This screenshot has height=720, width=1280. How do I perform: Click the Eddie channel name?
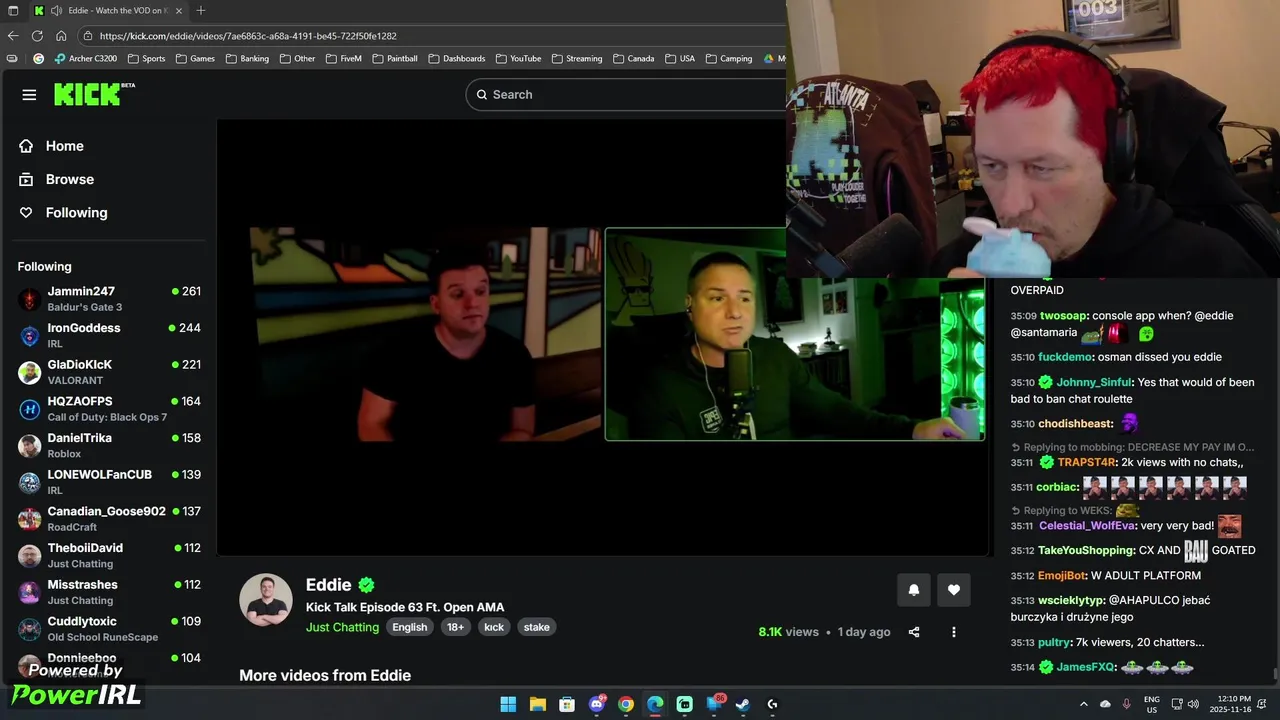(x=329, y=585)
